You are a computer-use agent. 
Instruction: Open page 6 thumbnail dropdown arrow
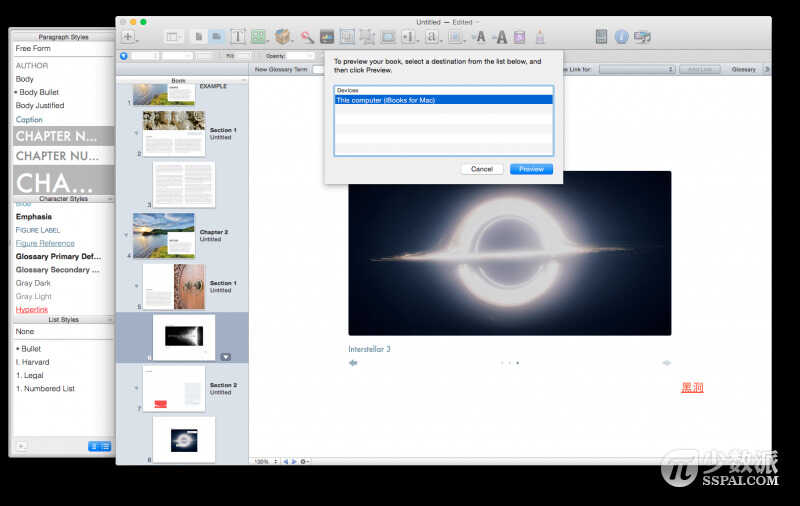(x=226, y=356)
